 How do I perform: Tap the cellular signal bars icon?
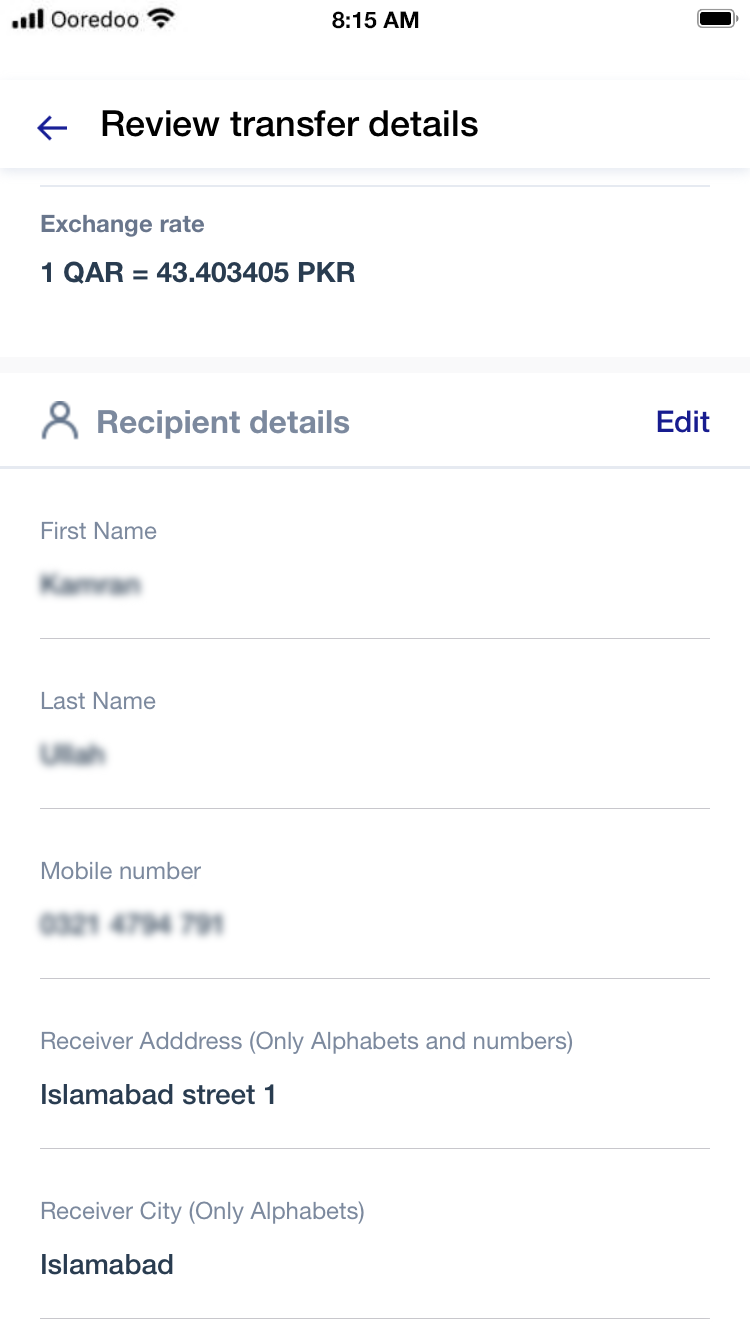[x=28, y=19]
